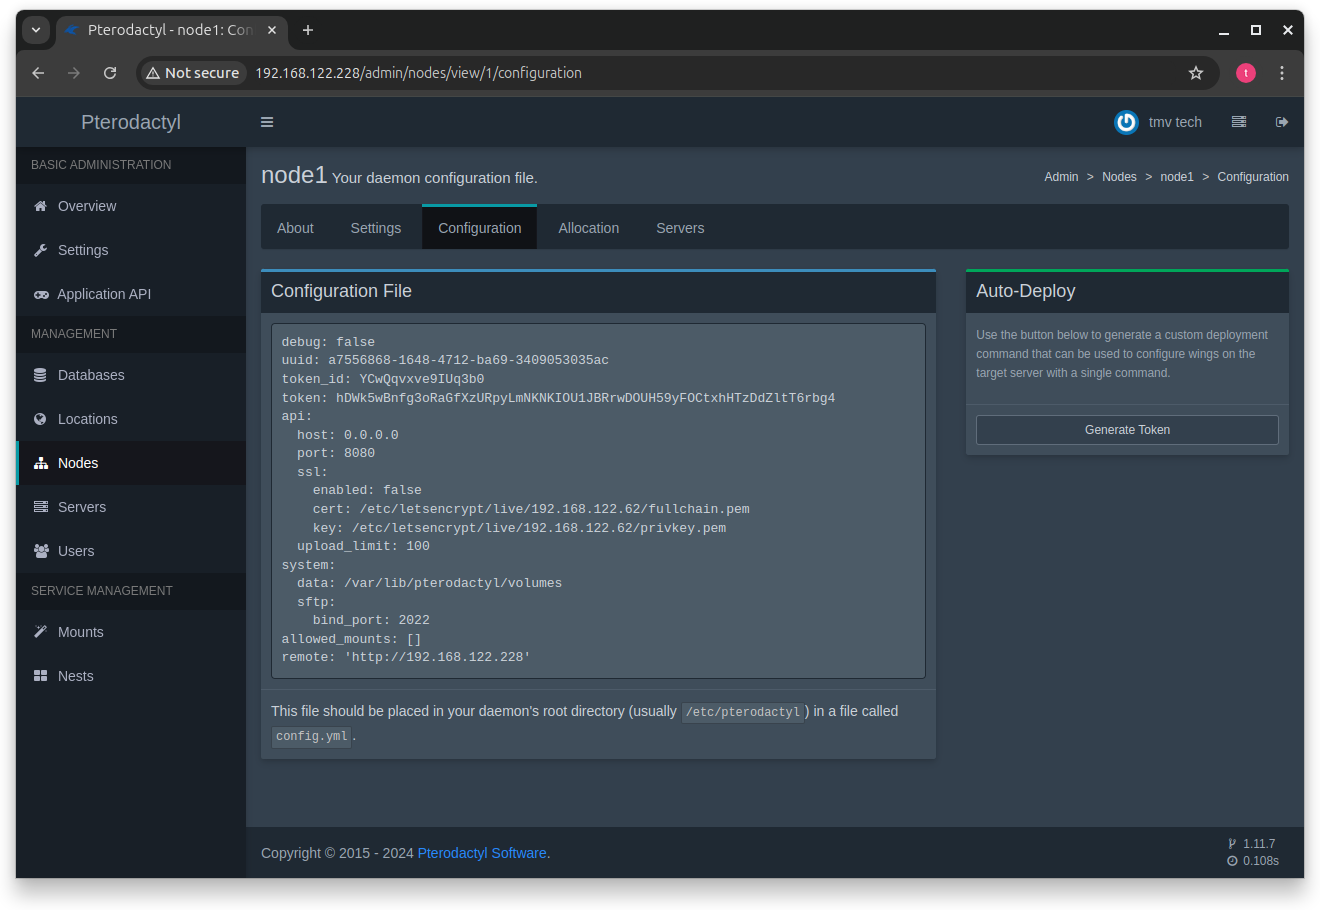Image resolution: width=1320 pixels, height=910 pixels.
Task: Switch to the About tab
Action: click(x=295, y=227)
